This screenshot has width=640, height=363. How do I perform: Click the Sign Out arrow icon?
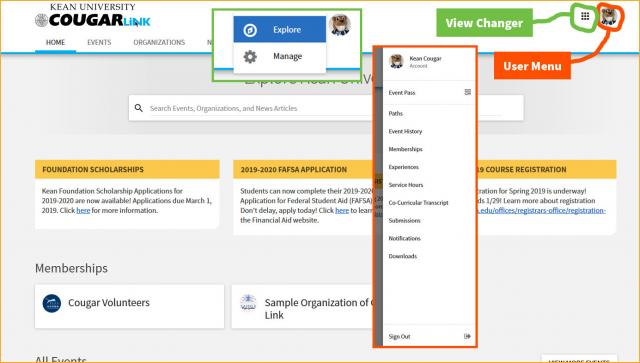click(x=467, y=336)
